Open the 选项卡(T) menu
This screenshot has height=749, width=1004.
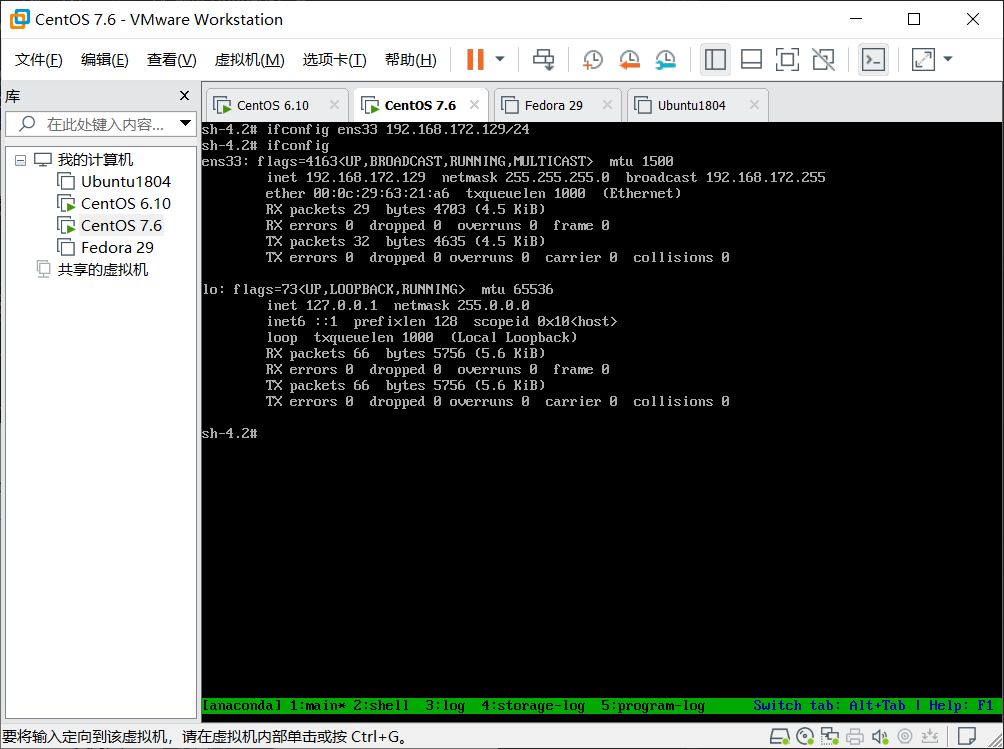[x=334, y=60]
